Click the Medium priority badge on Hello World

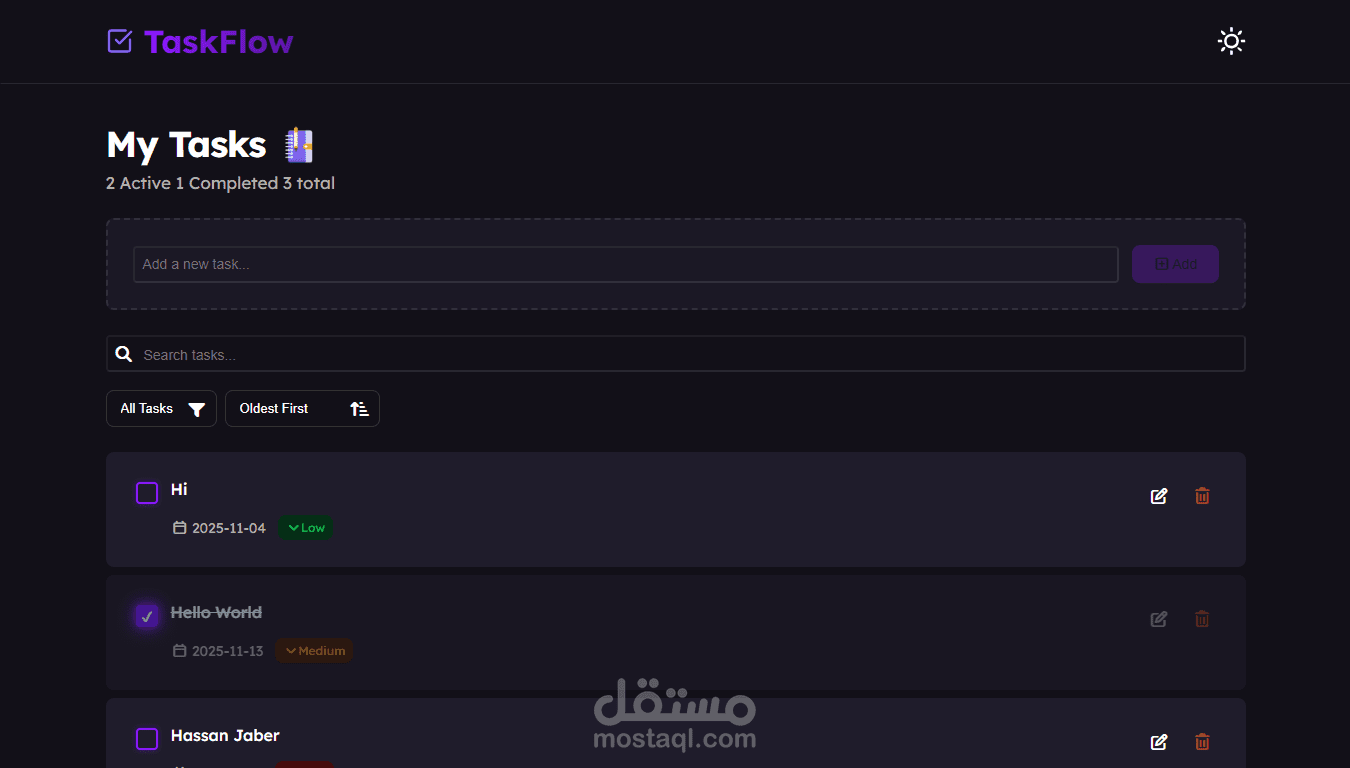tap(315, 651)
